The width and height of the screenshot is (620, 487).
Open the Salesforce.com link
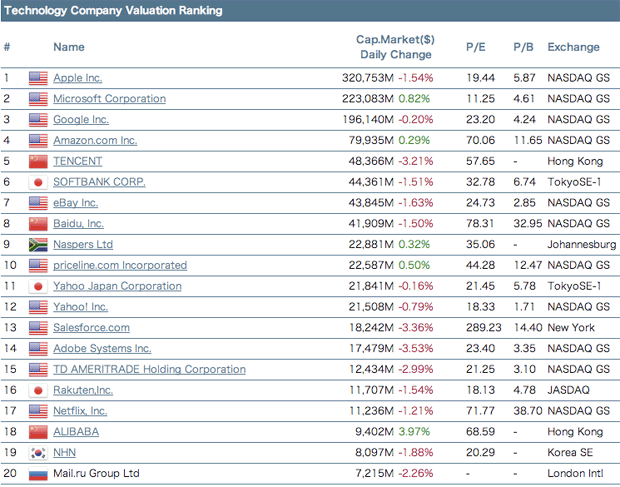[91, 328]
